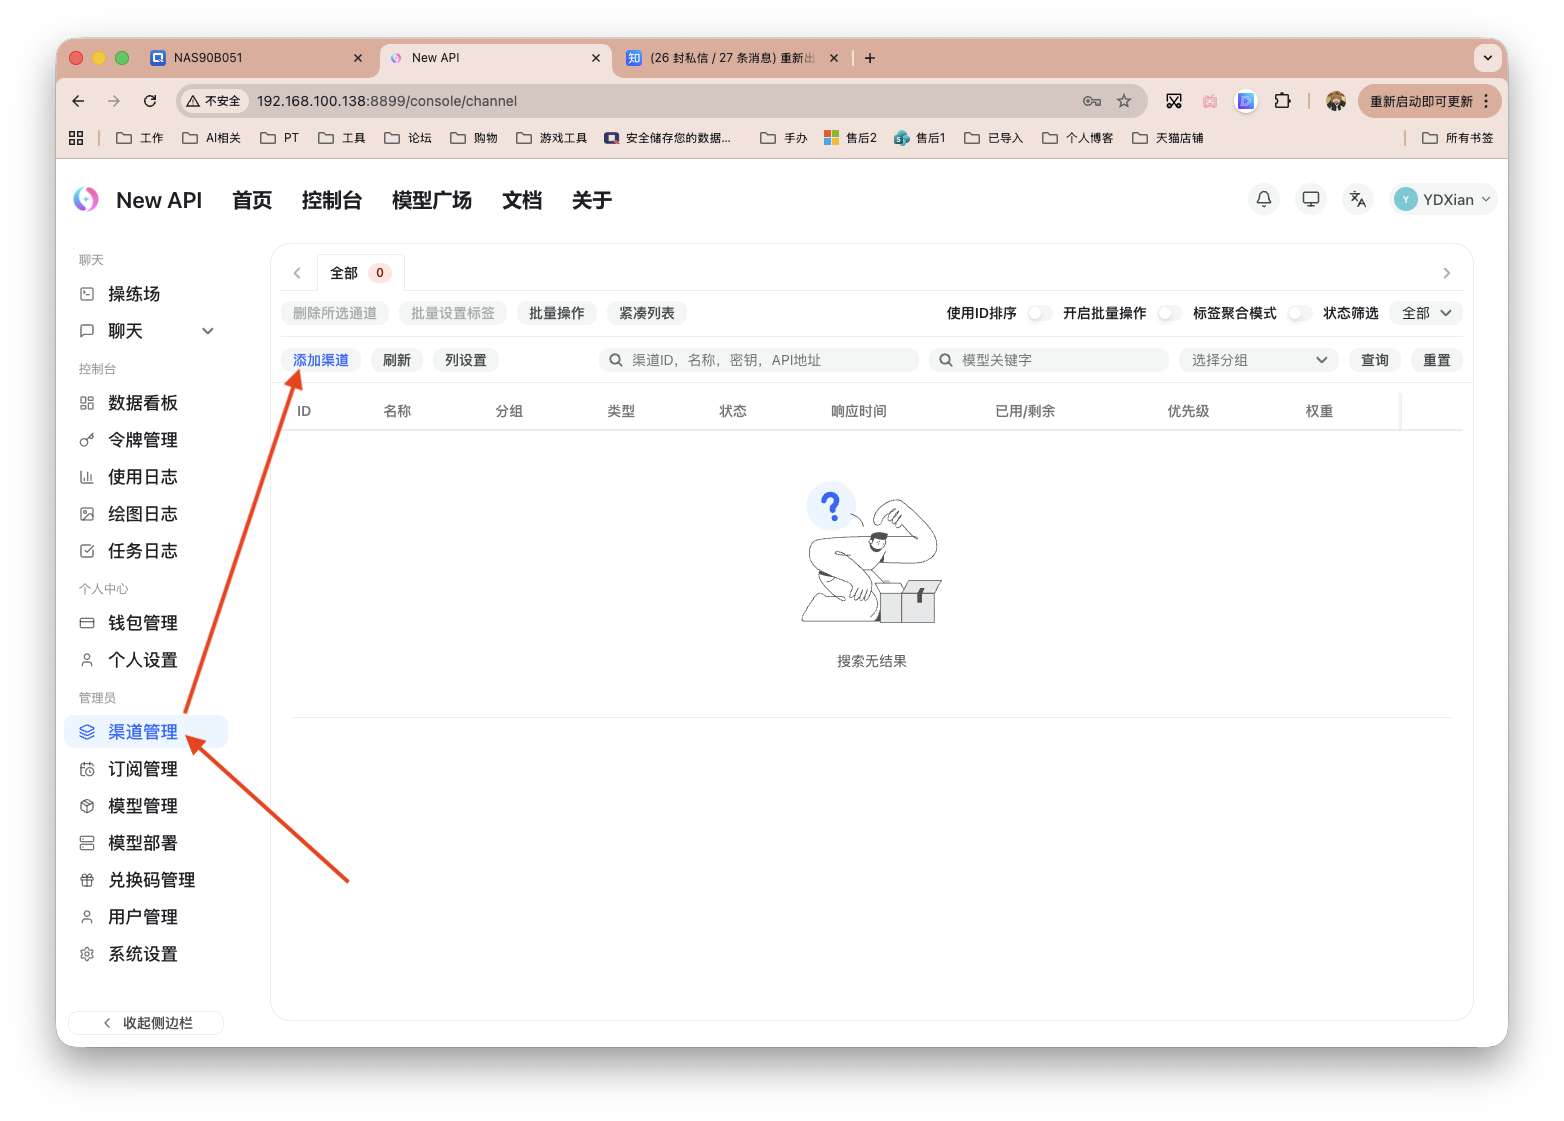
Task: Click the 添加渠道 button
Action: (x=320, y=360)
